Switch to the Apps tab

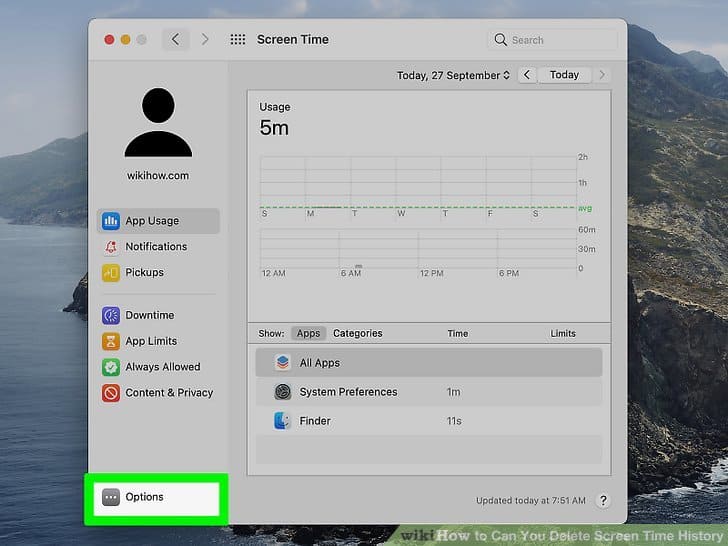click(x=308, y=333)
